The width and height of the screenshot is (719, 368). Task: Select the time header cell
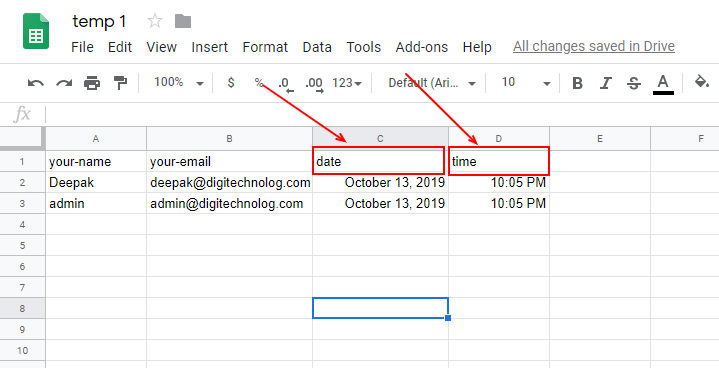[x=499, y=161]
